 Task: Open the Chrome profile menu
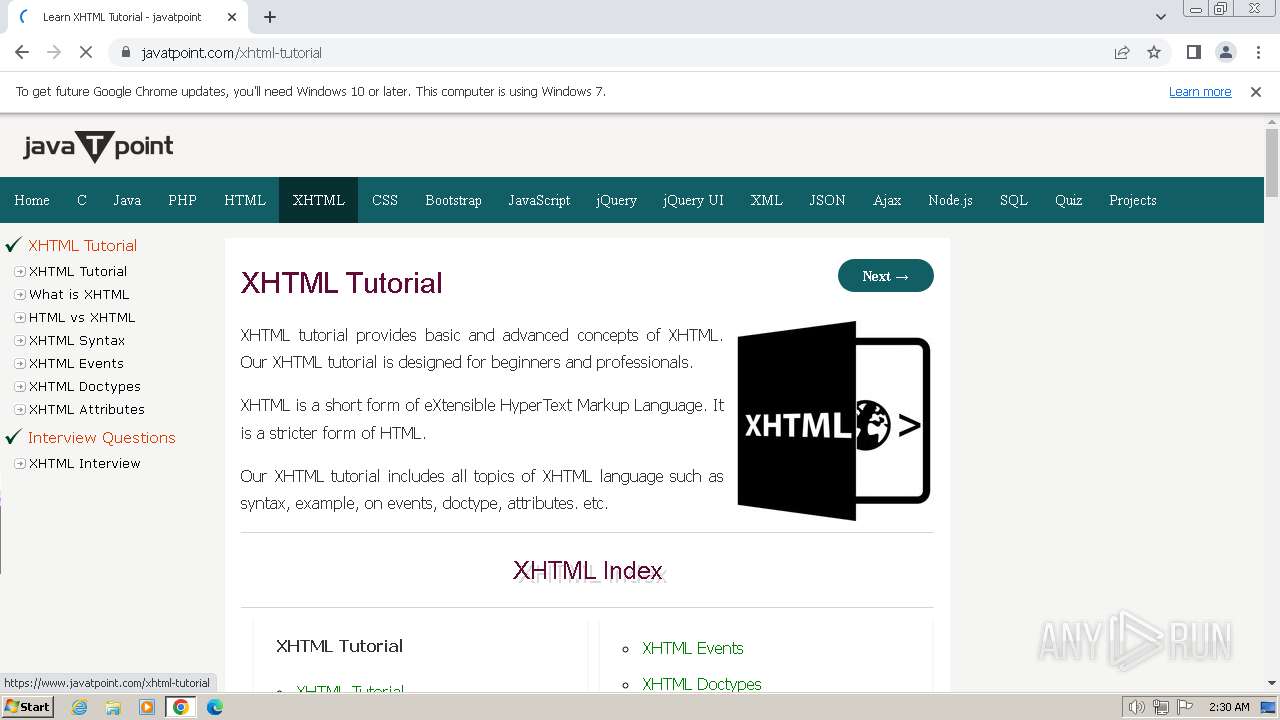[x=1225, y=53]
